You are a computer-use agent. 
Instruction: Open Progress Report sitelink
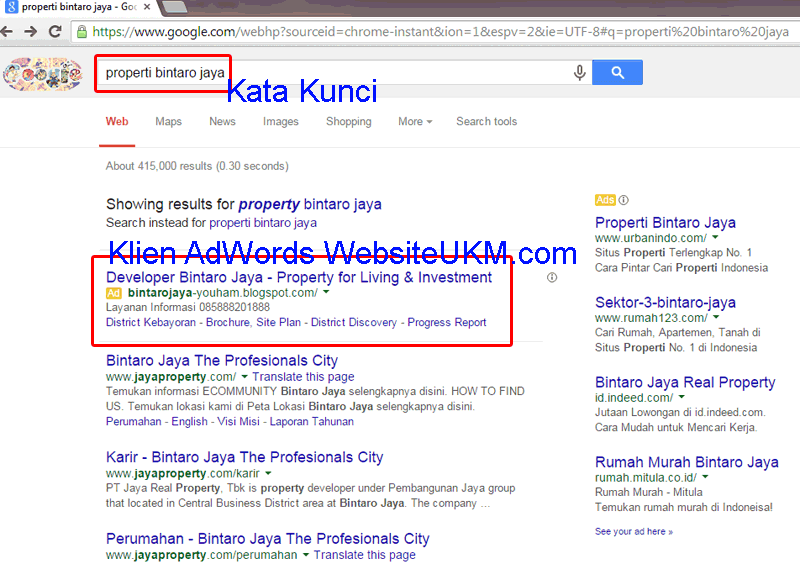click(x=446, y=323)
